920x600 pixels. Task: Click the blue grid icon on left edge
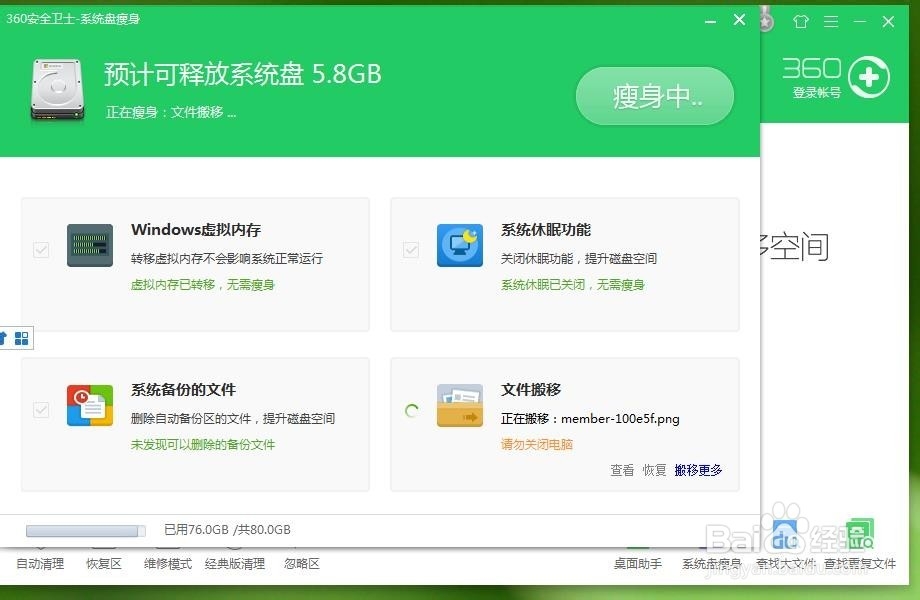(x=22, y=338)
